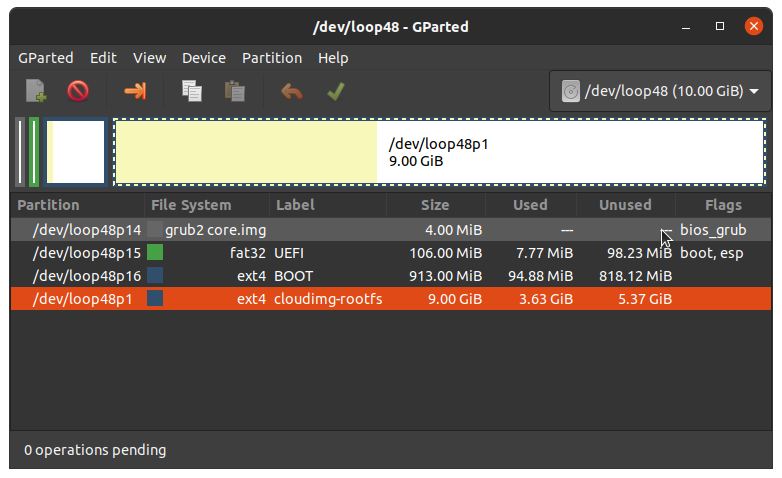Image resolution: width=782 pixels, height=478 pixels.
Task: Open the GParted menu
Action: coord(46,58)
